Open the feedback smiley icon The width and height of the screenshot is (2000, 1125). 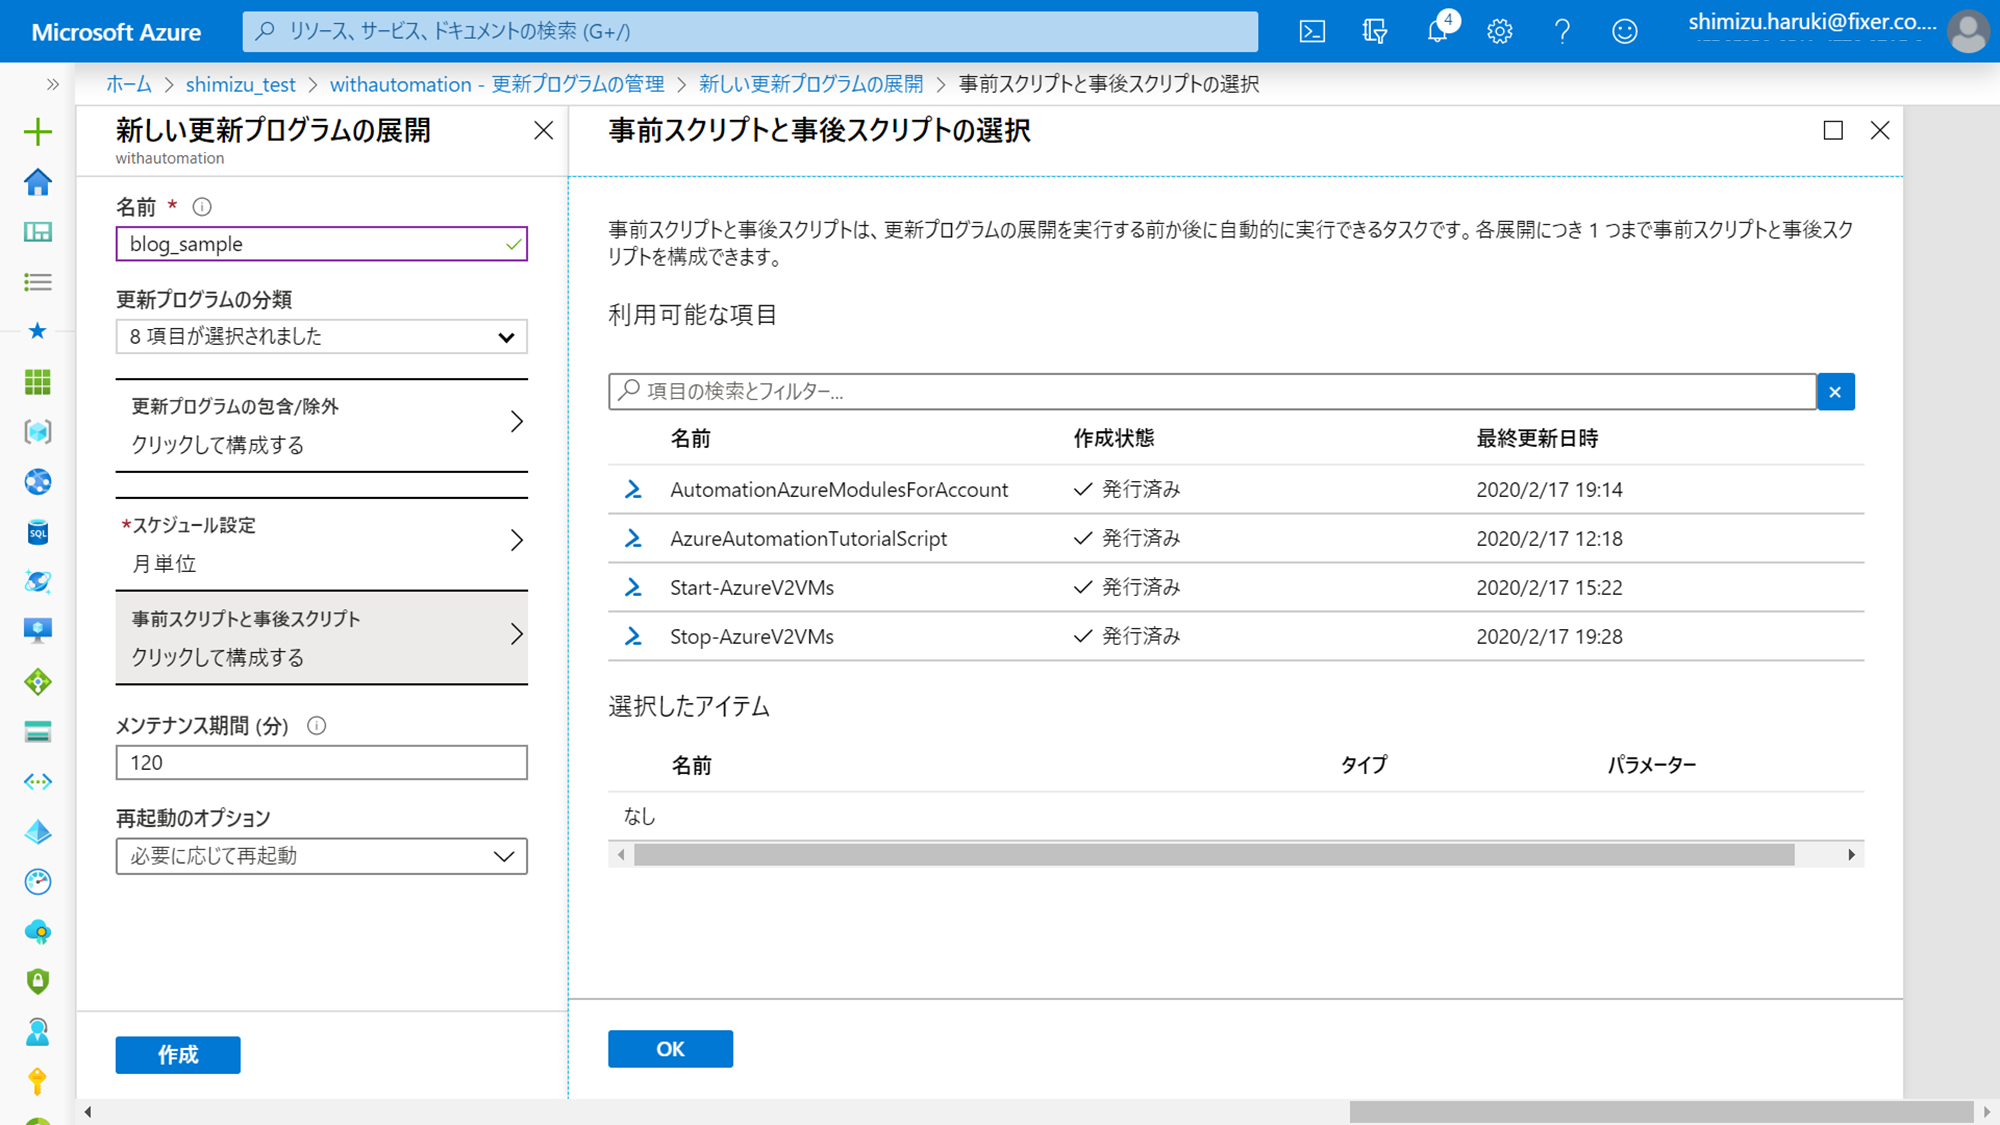click(x=1625, y=31)
